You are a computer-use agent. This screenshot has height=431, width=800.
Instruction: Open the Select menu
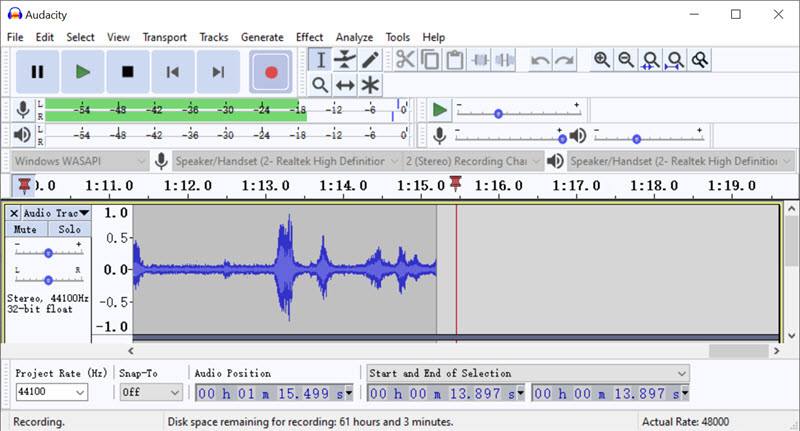[x=80, y=37]
